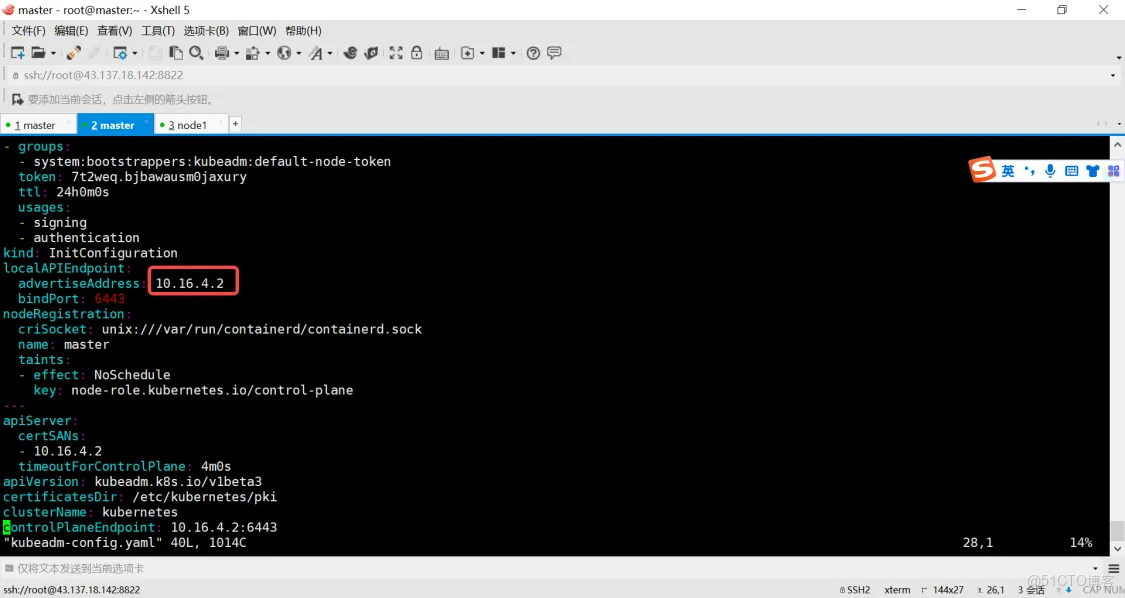The height and width of the screenshot is (598, 1125).
Task: Open the 查看(V) menu
Action: point(115,31)
